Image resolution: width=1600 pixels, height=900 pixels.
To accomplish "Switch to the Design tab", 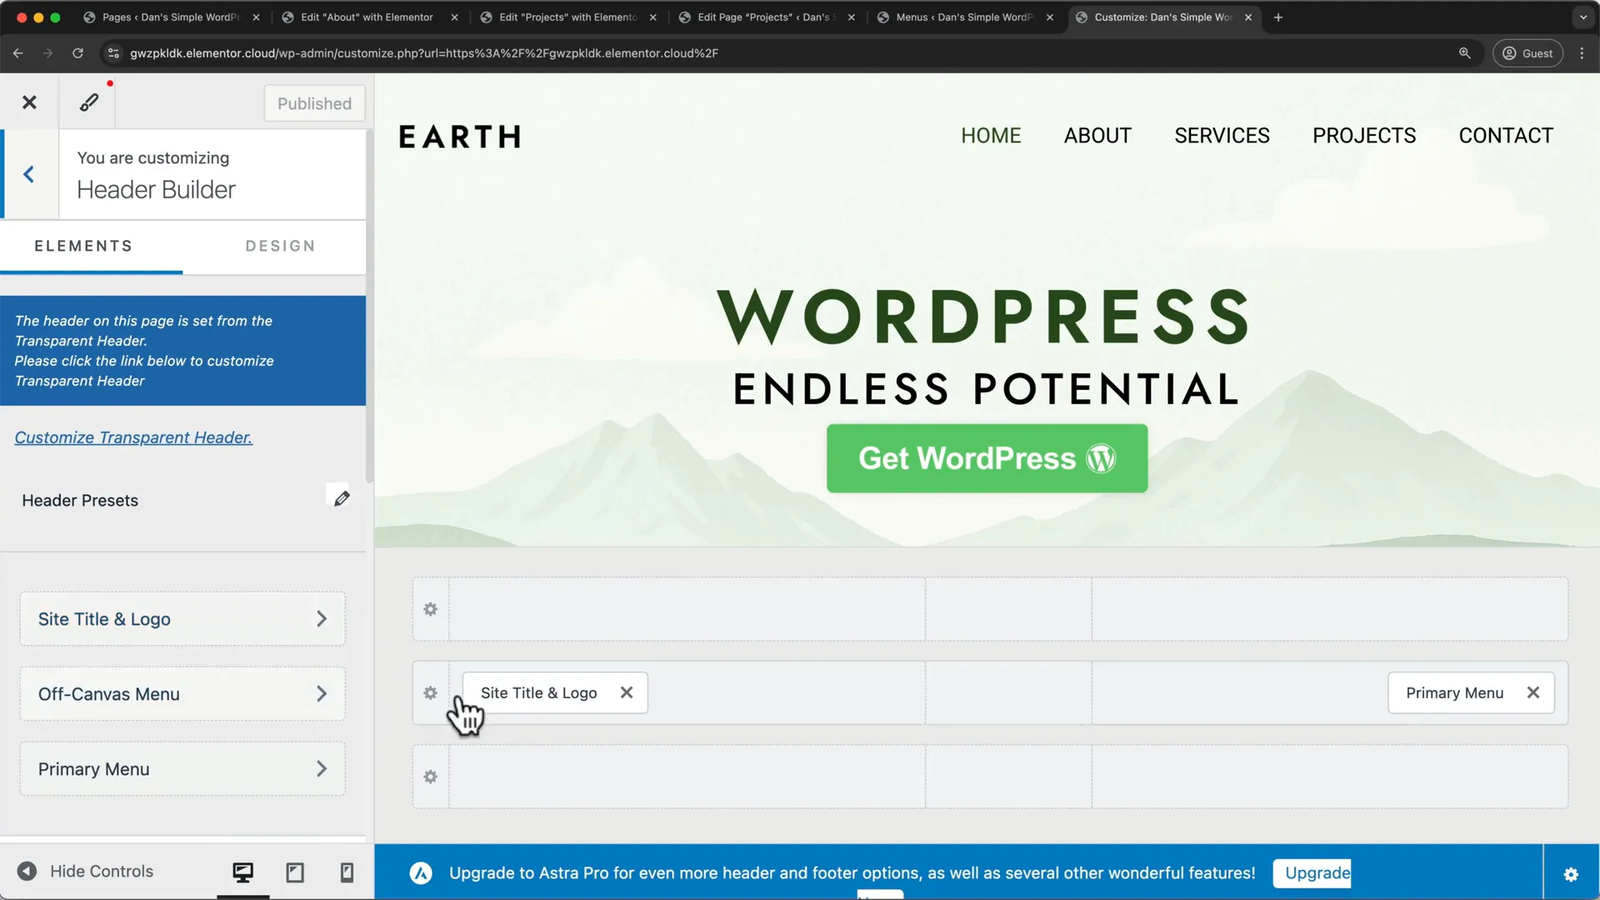I will click(x=280, y=246).
